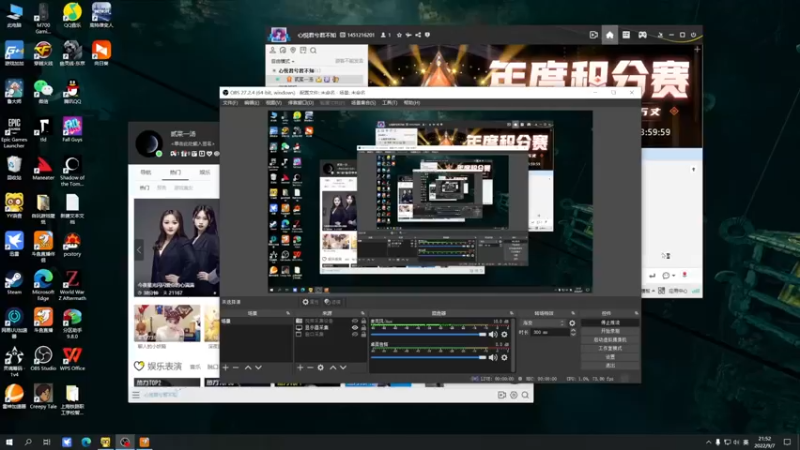Image resolution: width=800 pixels, height=450 pixels.
Task: Mute the desktop audio track in mixer
Action: 493,358
